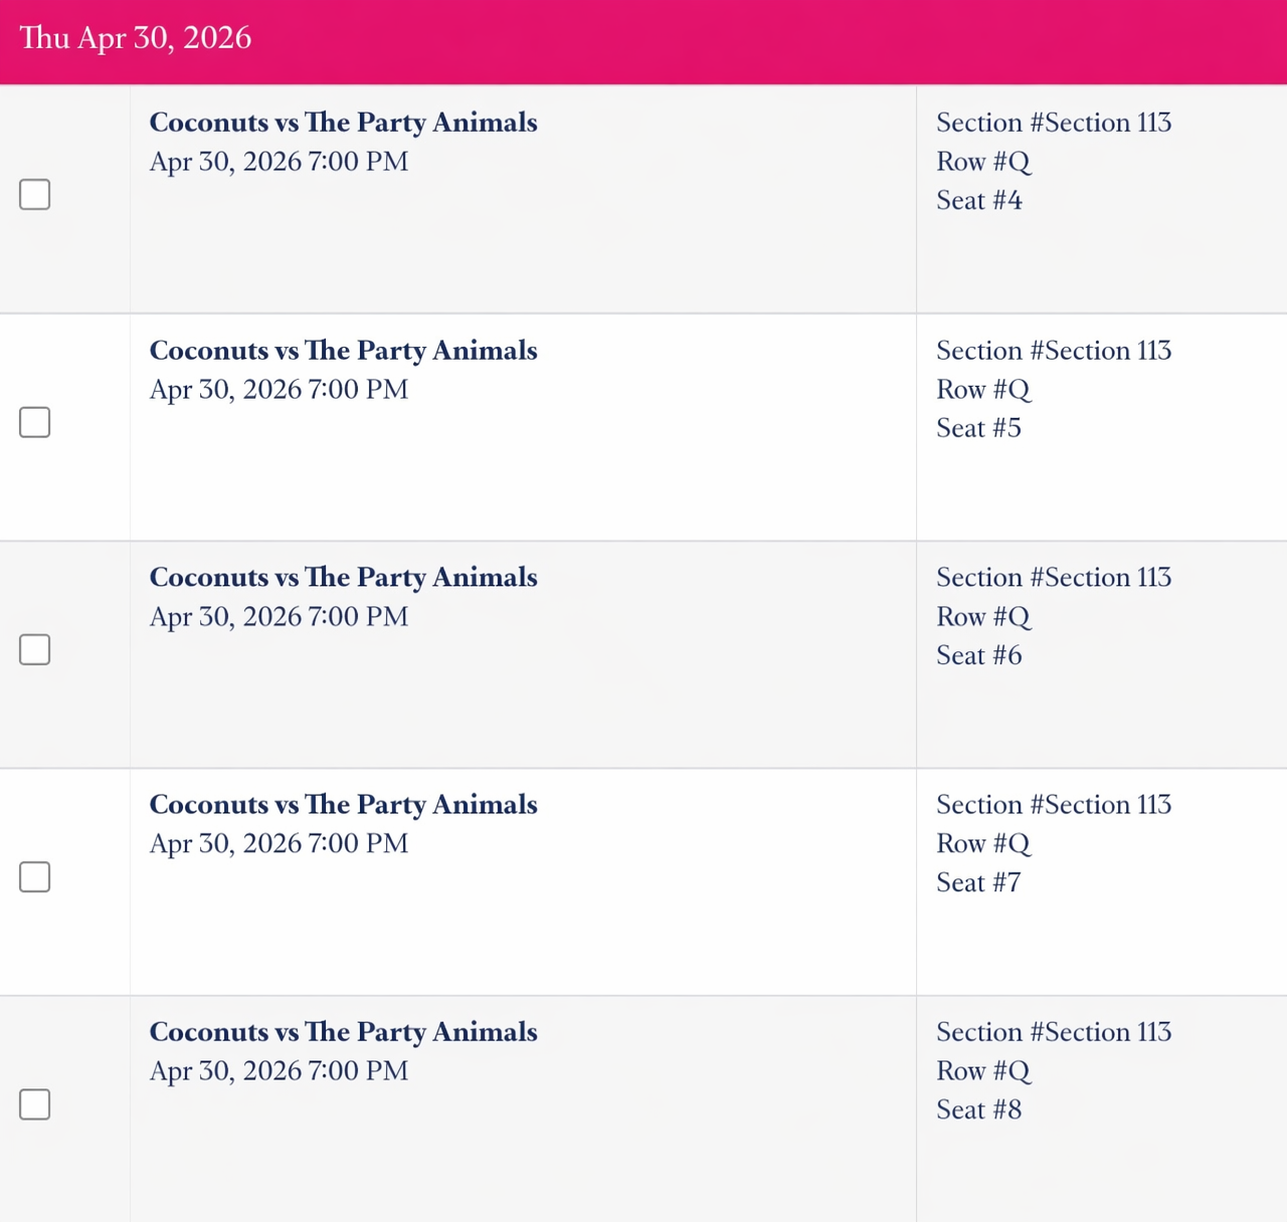Click Section 113 text in Seat #5 row

click(x=1053, y=350)
